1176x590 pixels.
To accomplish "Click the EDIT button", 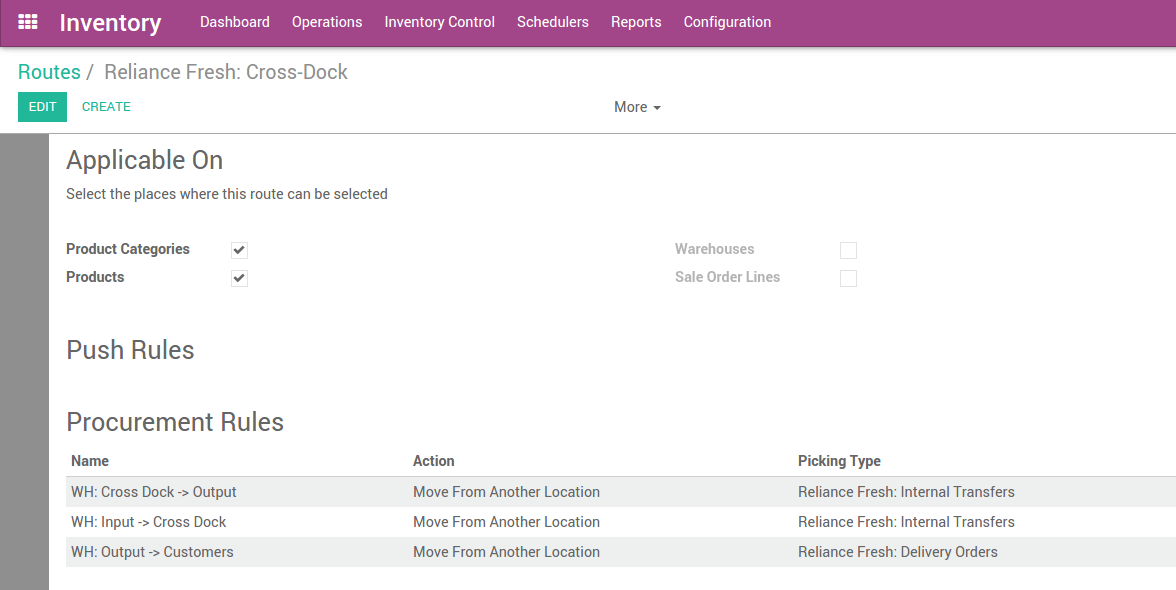I will point(42,106).
